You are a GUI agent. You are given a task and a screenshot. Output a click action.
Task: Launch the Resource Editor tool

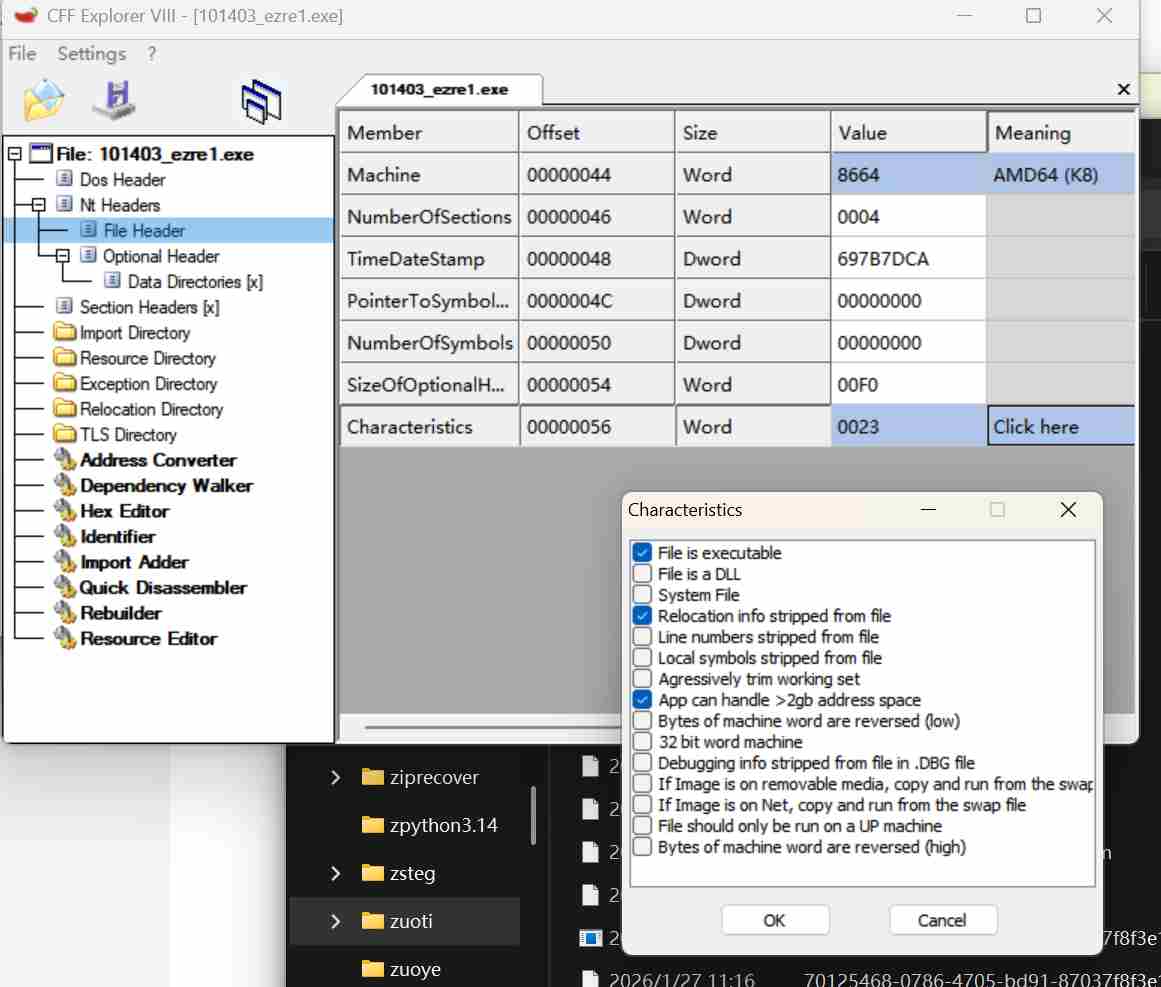click(149, 638)
